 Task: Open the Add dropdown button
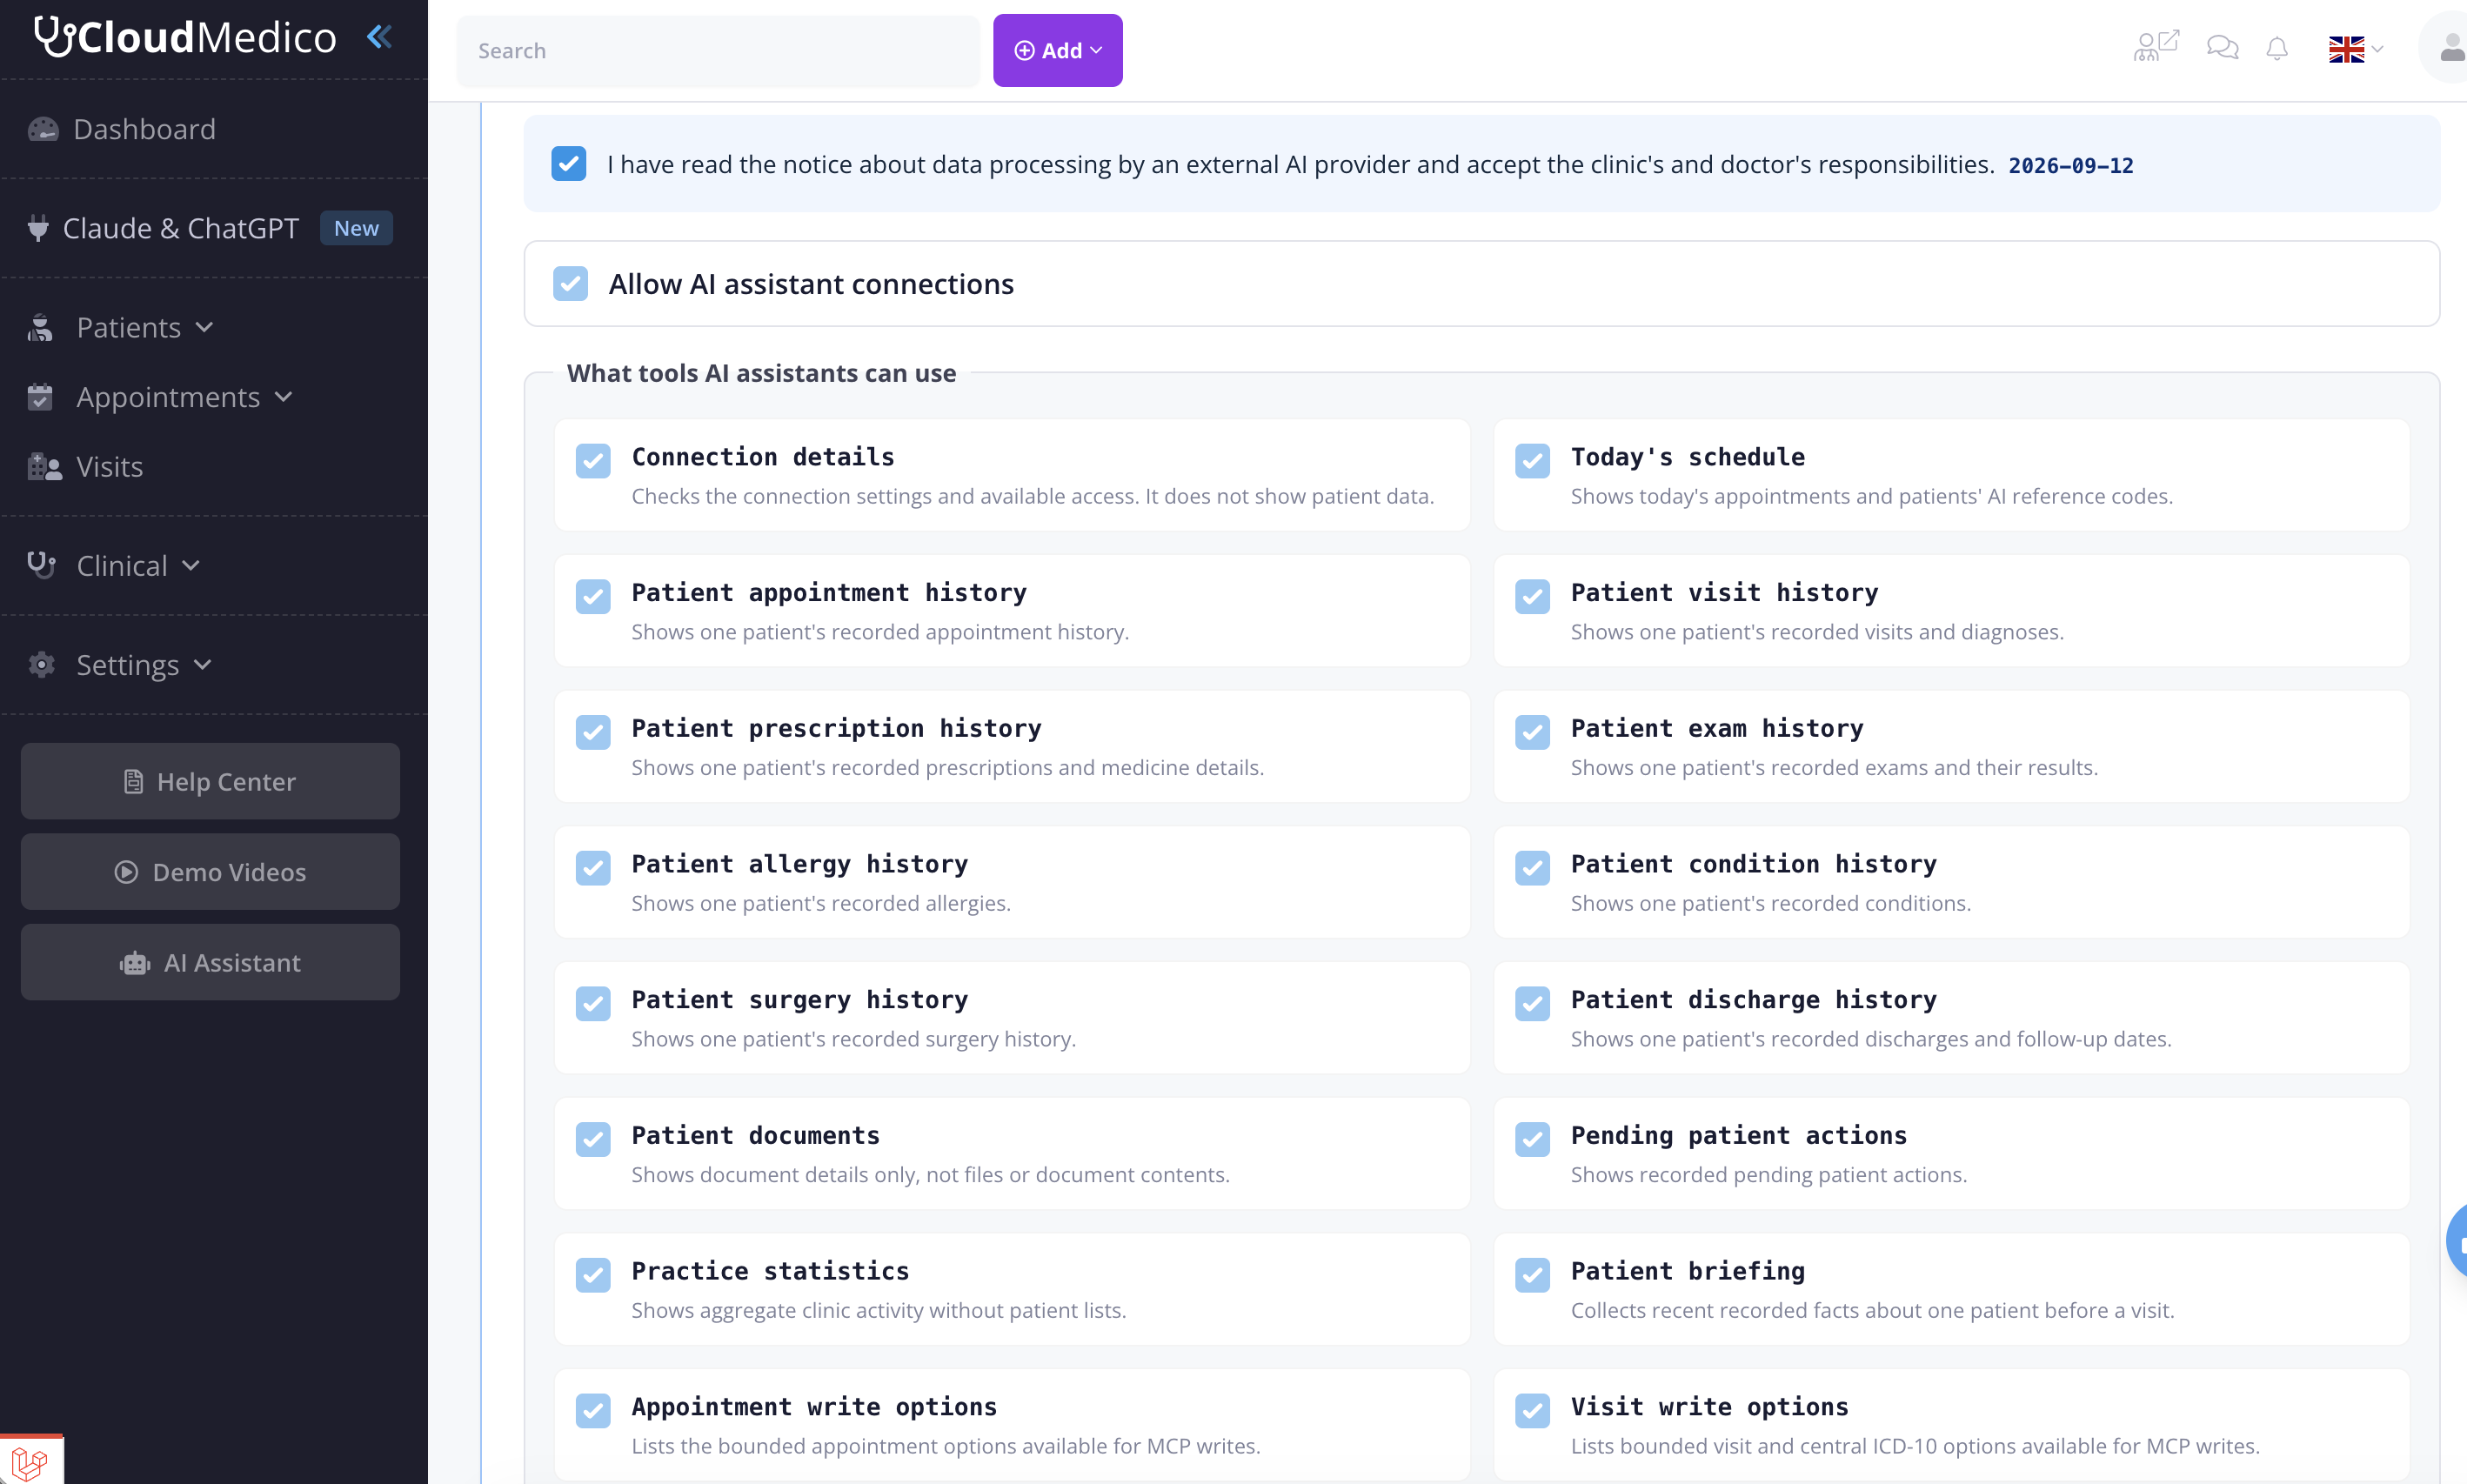click(1057, 50)
